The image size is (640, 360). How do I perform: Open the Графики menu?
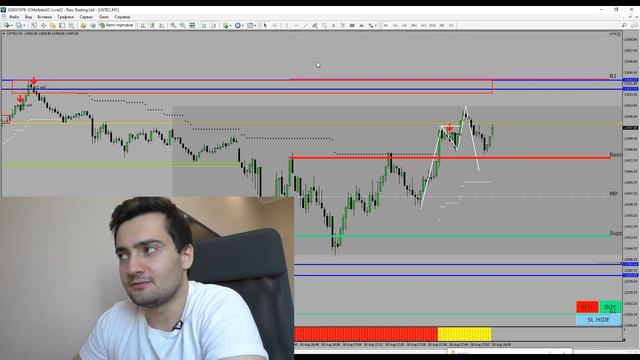pos(65,17)
